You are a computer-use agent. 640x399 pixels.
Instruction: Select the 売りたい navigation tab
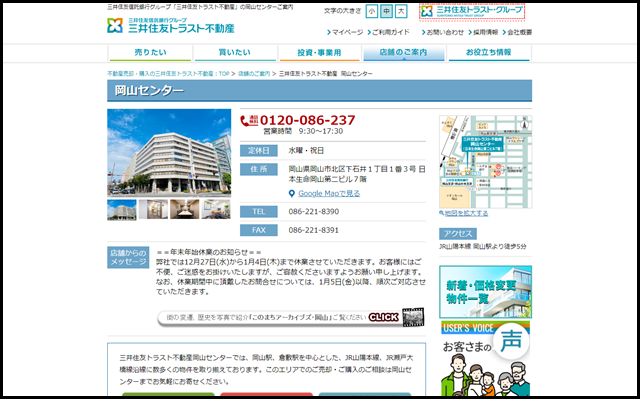point(150,53)
